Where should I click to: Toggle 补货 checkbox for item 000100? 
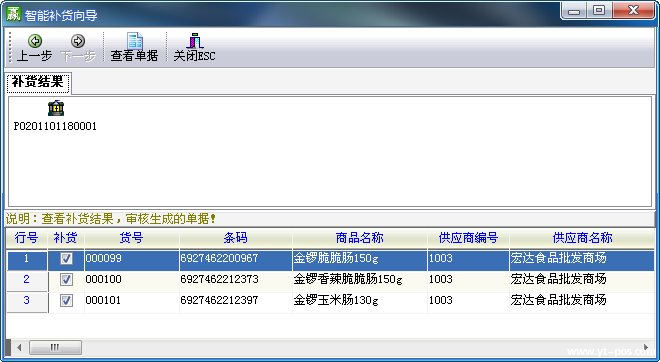coord(66,279)
